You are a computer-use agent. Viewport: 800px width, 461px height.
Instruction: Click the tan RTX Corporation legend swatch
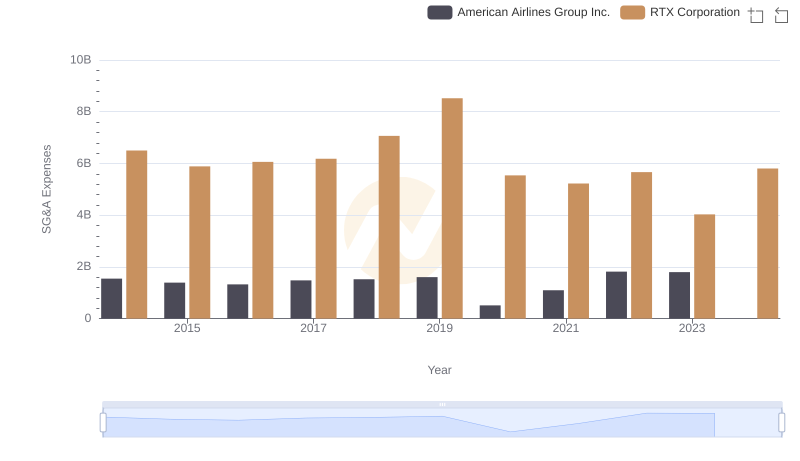633,12
